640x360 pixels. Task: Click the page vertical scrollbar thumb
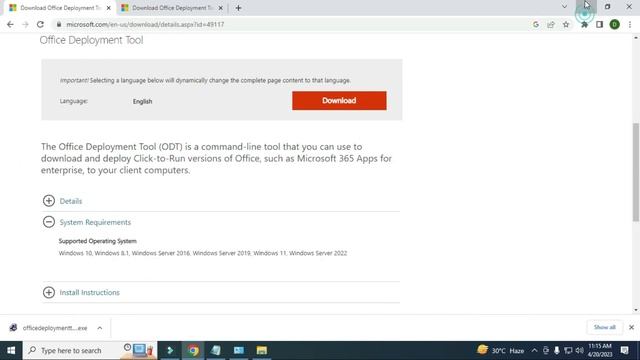click(x=636, y=172)
